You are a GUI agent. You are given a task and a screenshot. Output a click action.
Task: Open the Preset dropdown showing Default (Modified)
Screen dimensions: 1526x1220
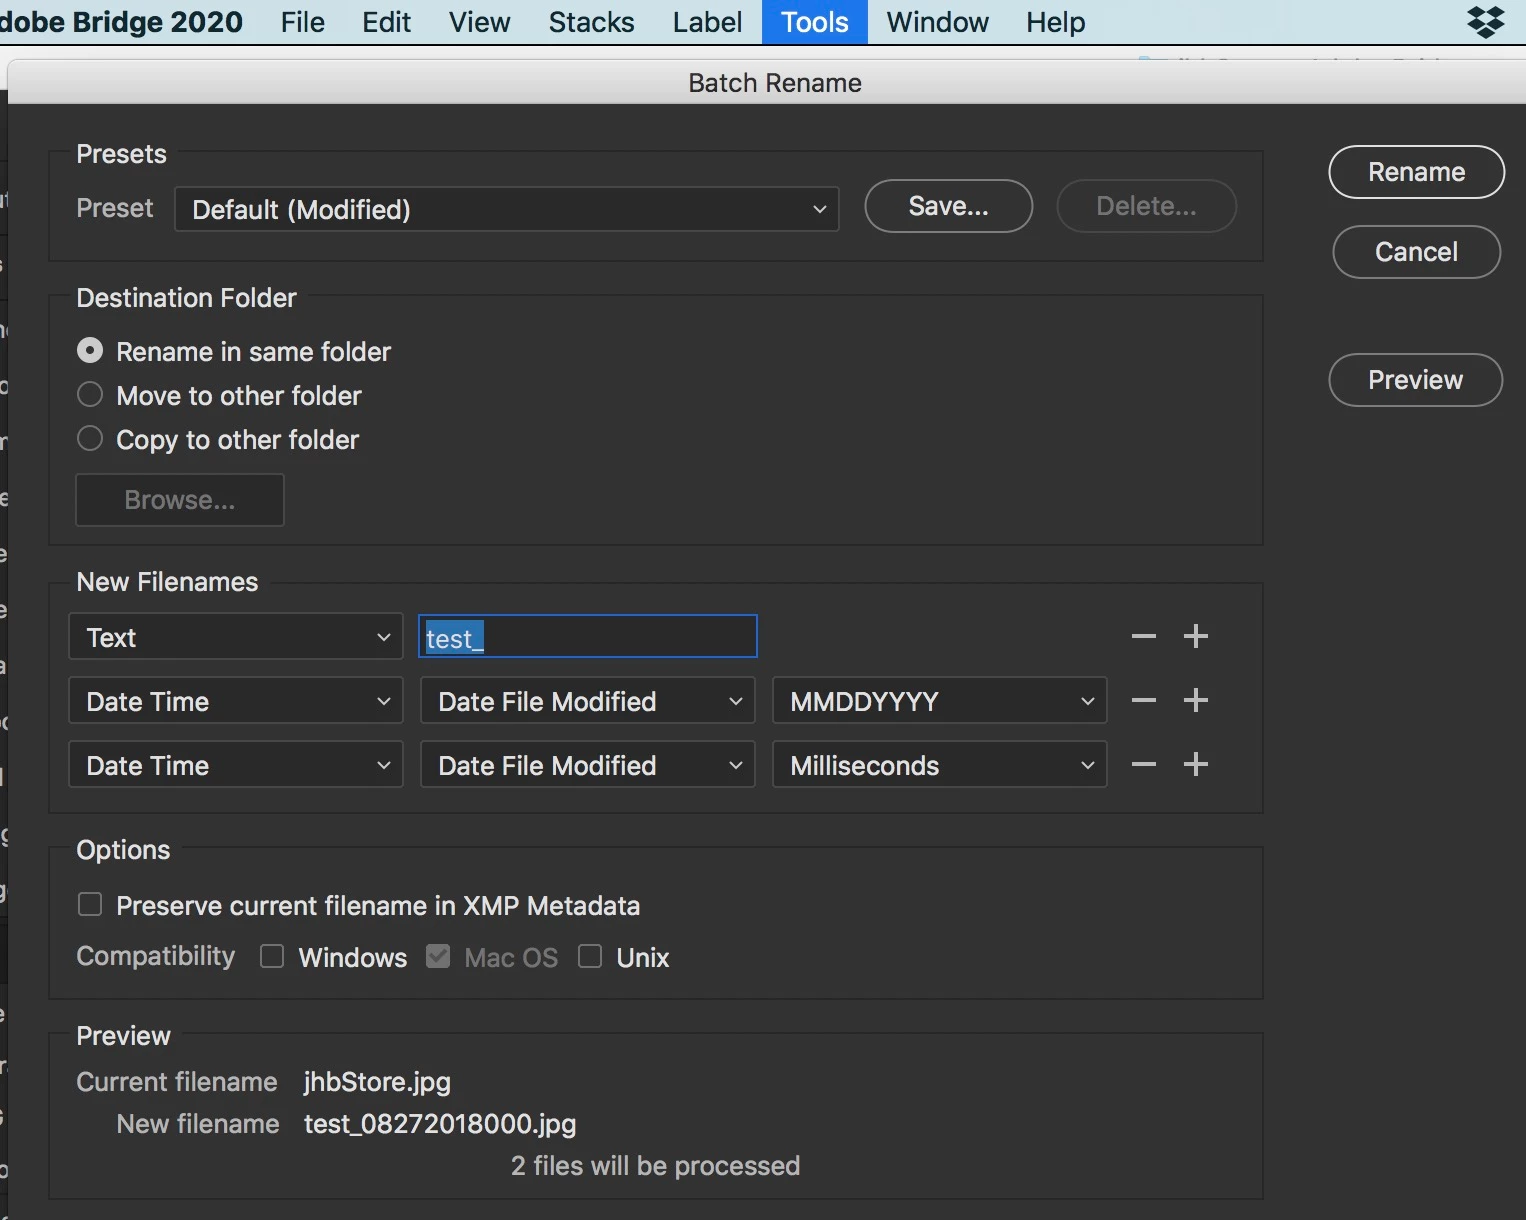(x=507, y=209)
